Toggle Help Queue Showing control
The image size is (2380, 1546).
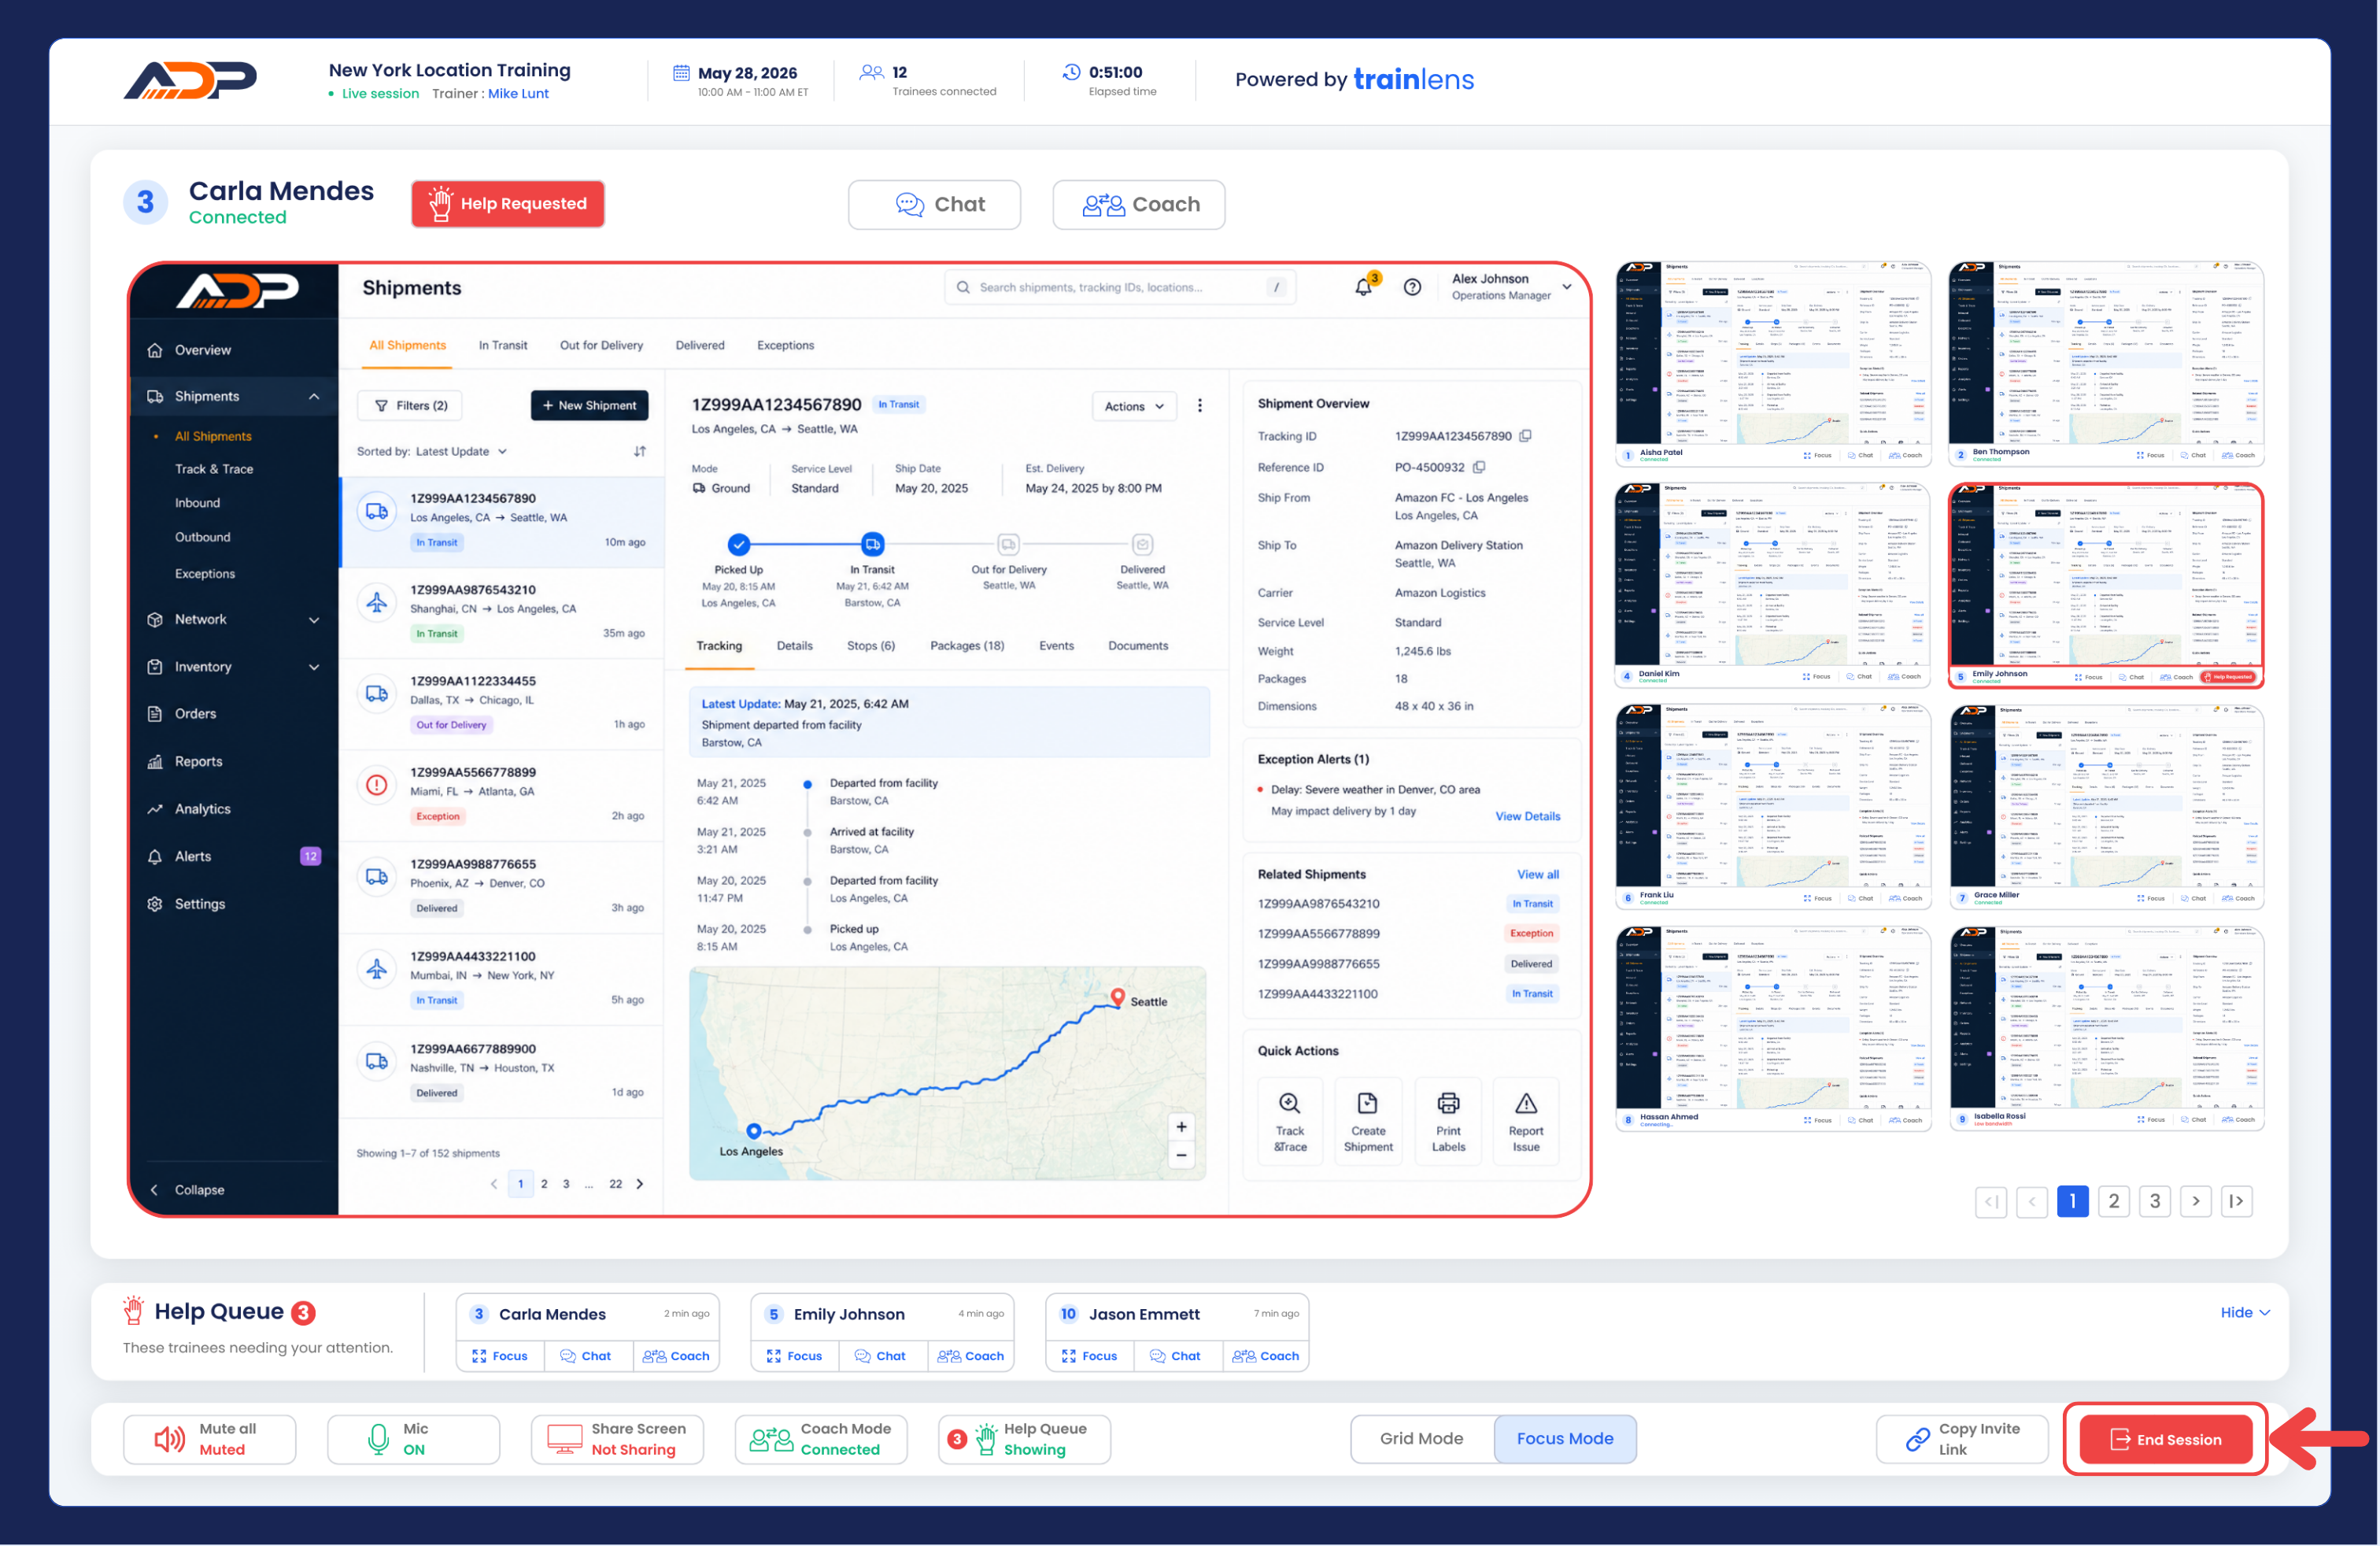(1024, 1439)
